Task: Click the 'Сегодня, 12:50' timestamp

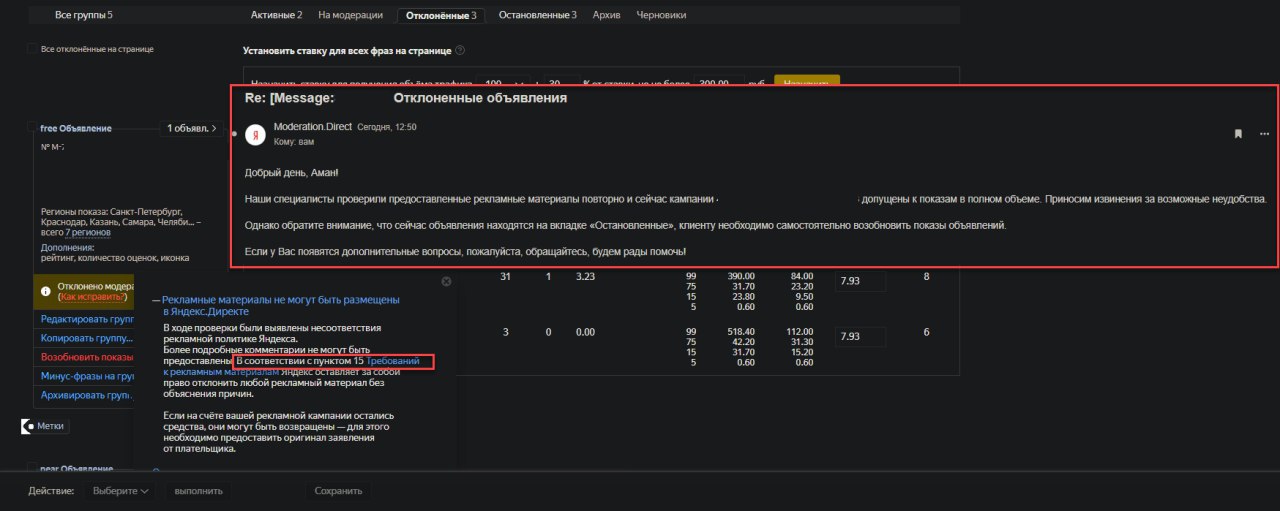Action: [x=387, y=127]
